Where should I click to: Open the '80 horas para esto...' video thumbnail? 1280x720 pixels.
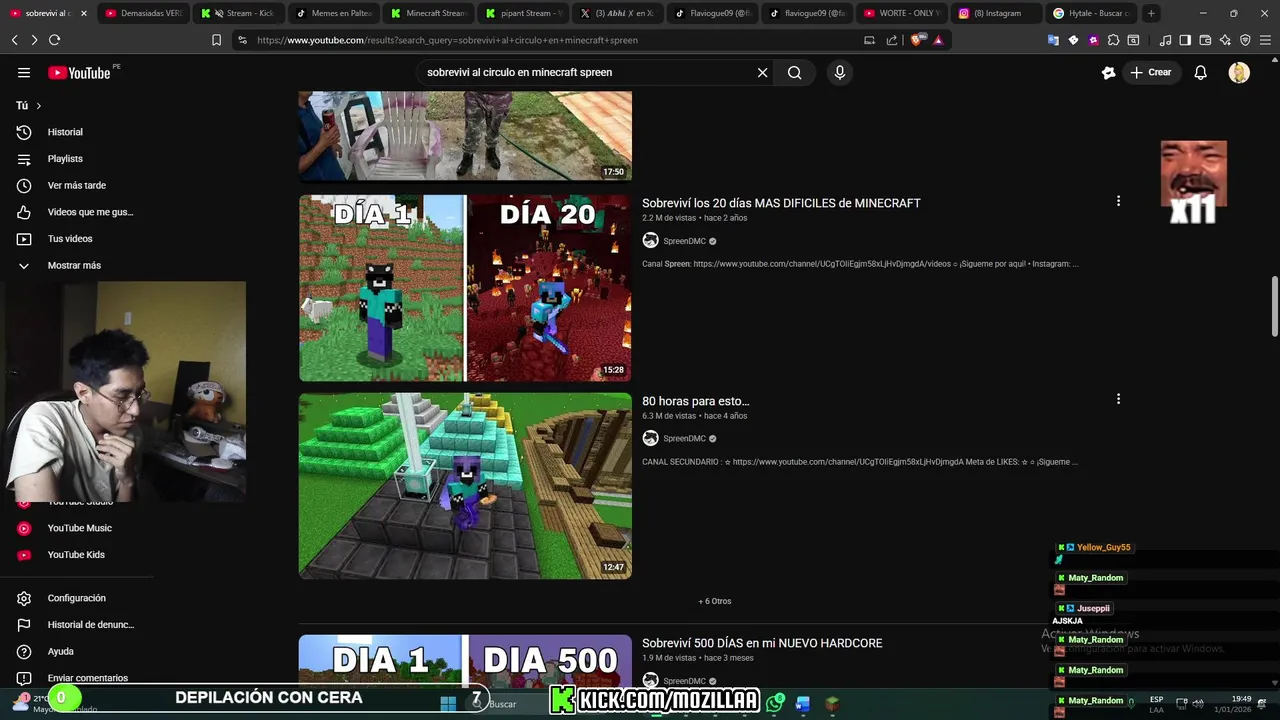coord(465,486)
